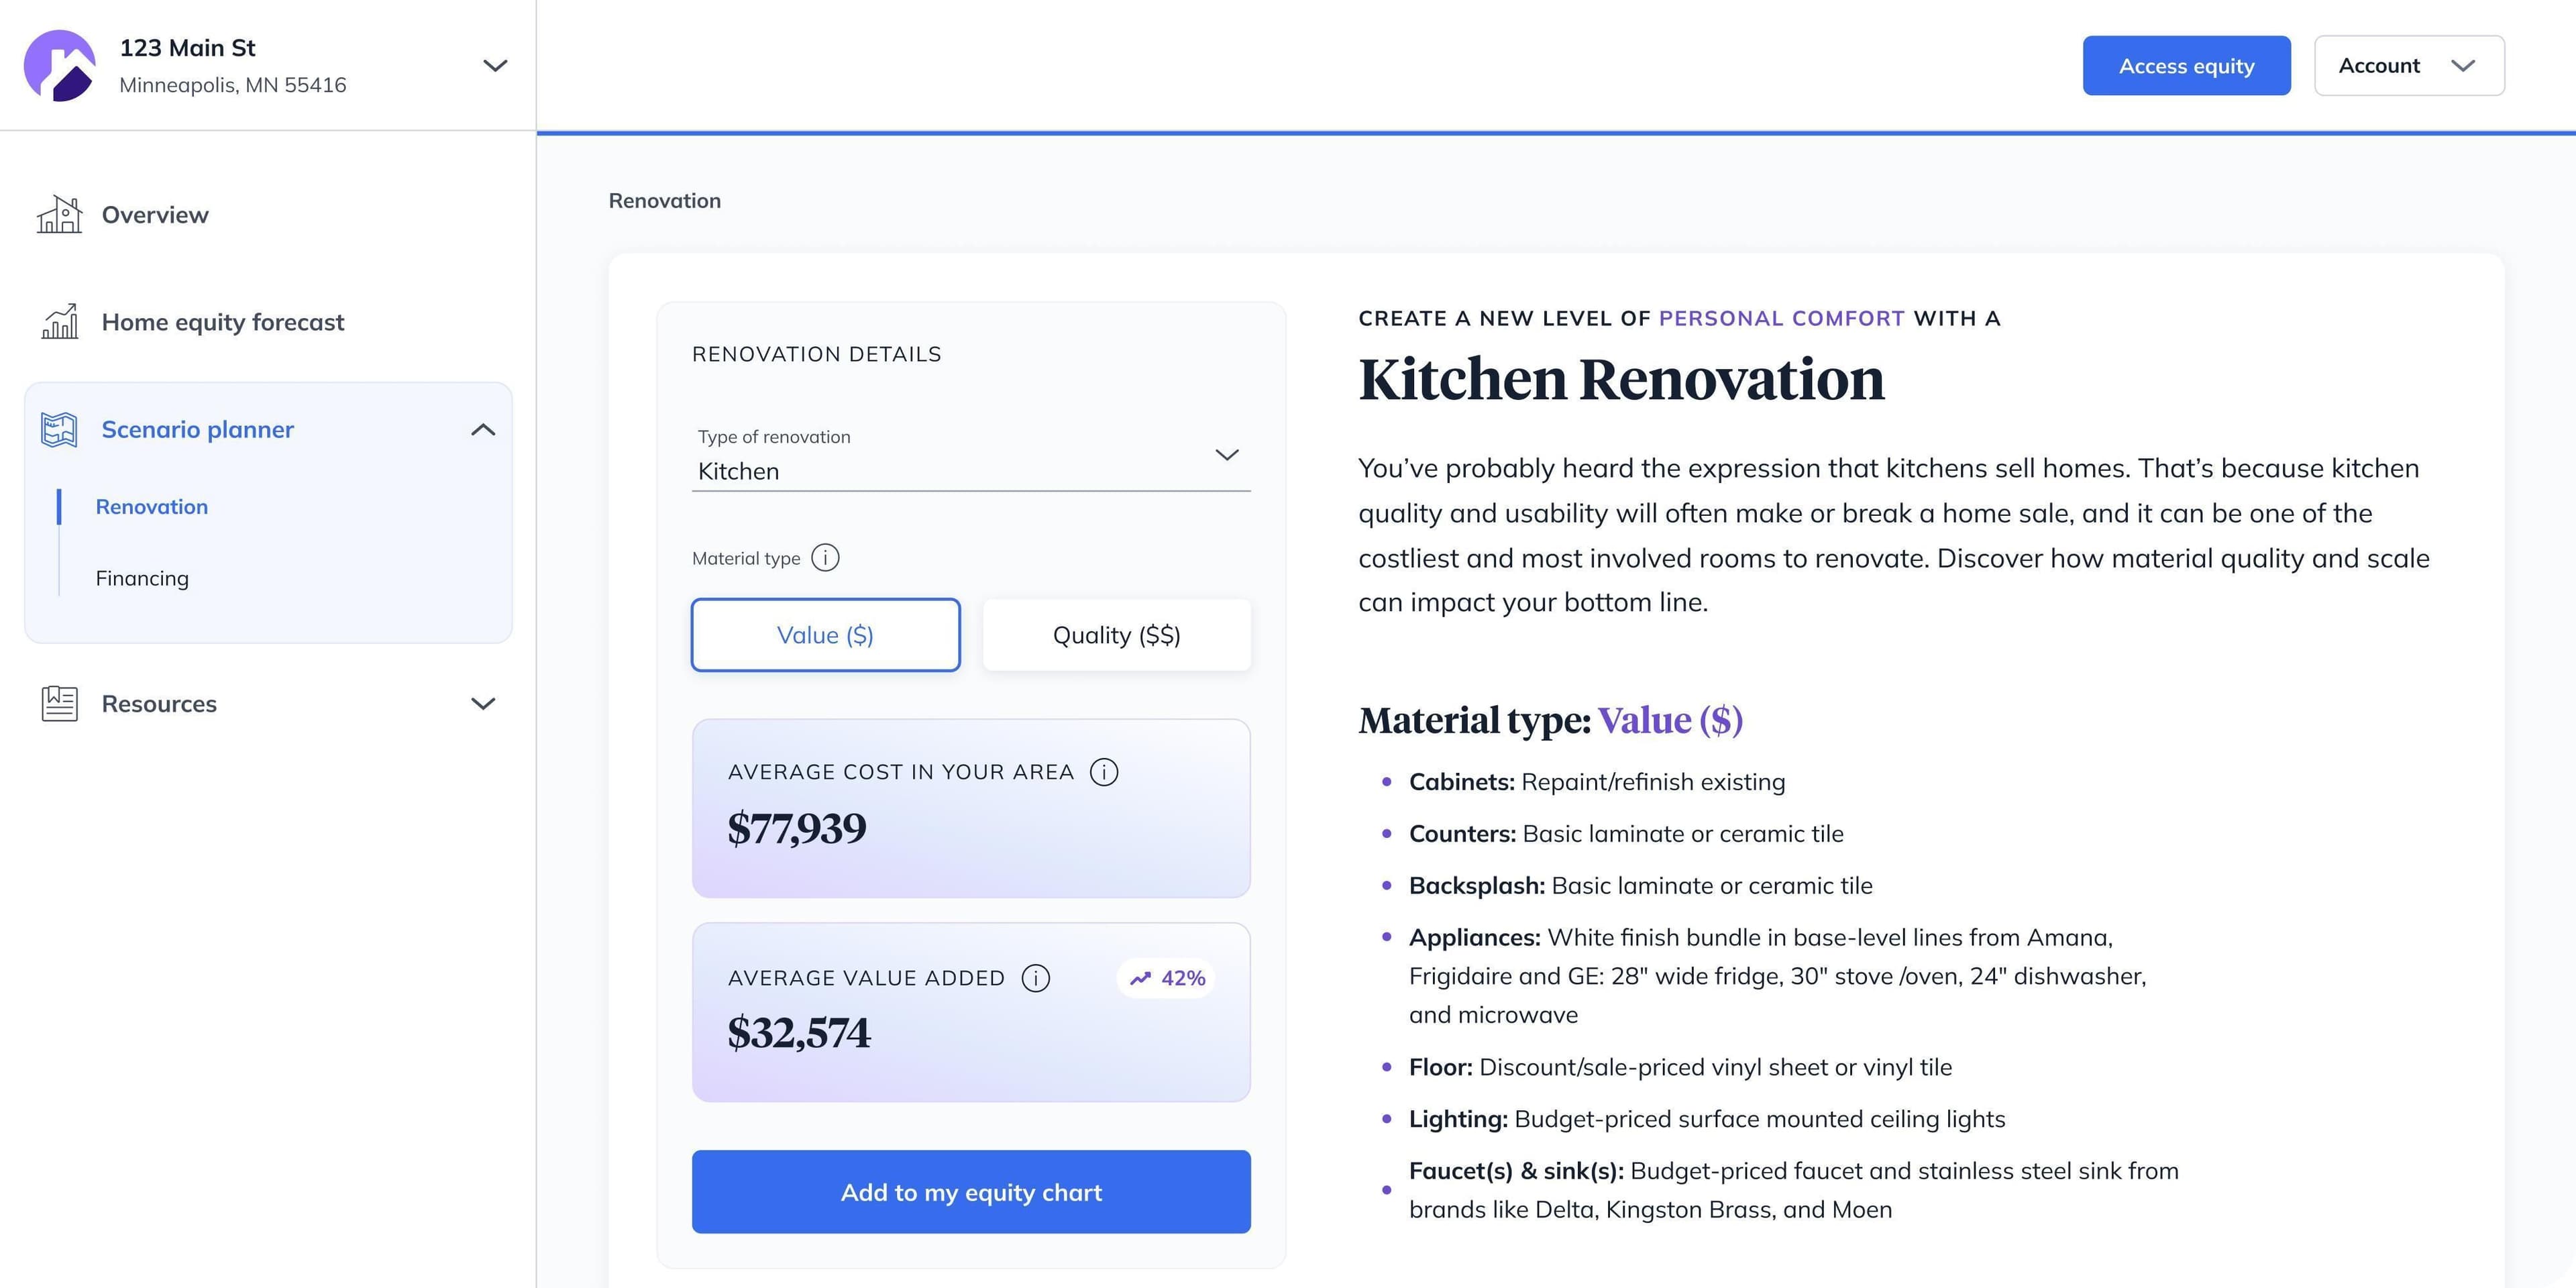Select the Overview house icon
The height and width of the screenshot is (1288, 2576).
[x=60, y=214]
